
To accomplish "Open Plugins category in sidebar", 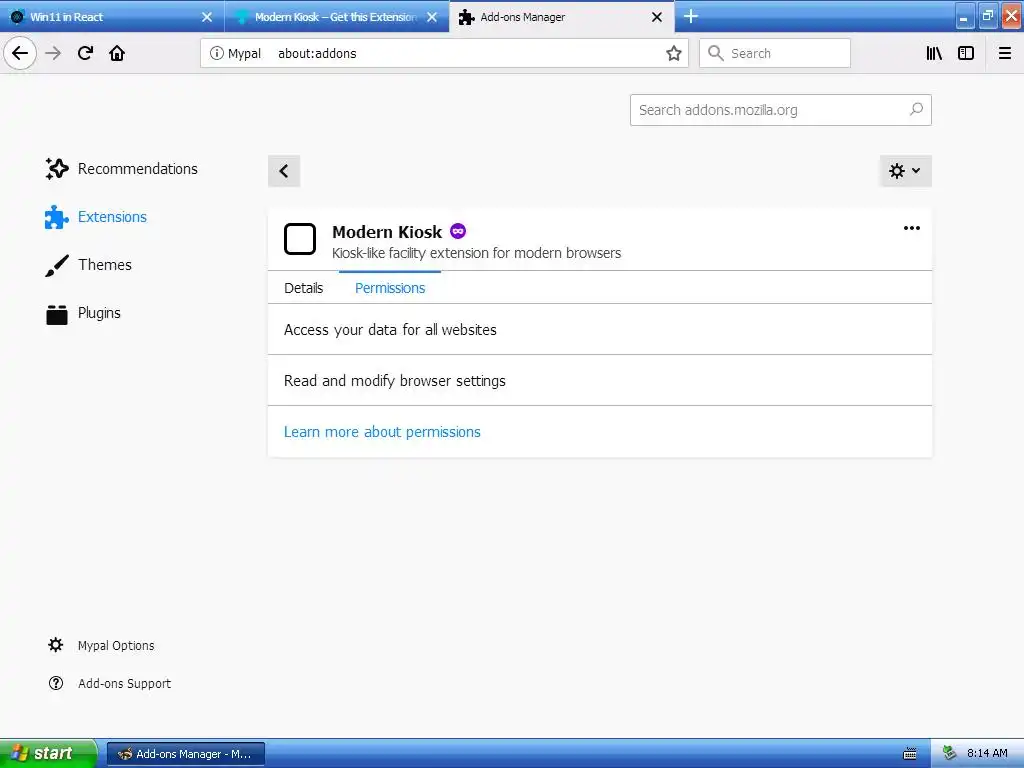I will (x=83, y=313).
